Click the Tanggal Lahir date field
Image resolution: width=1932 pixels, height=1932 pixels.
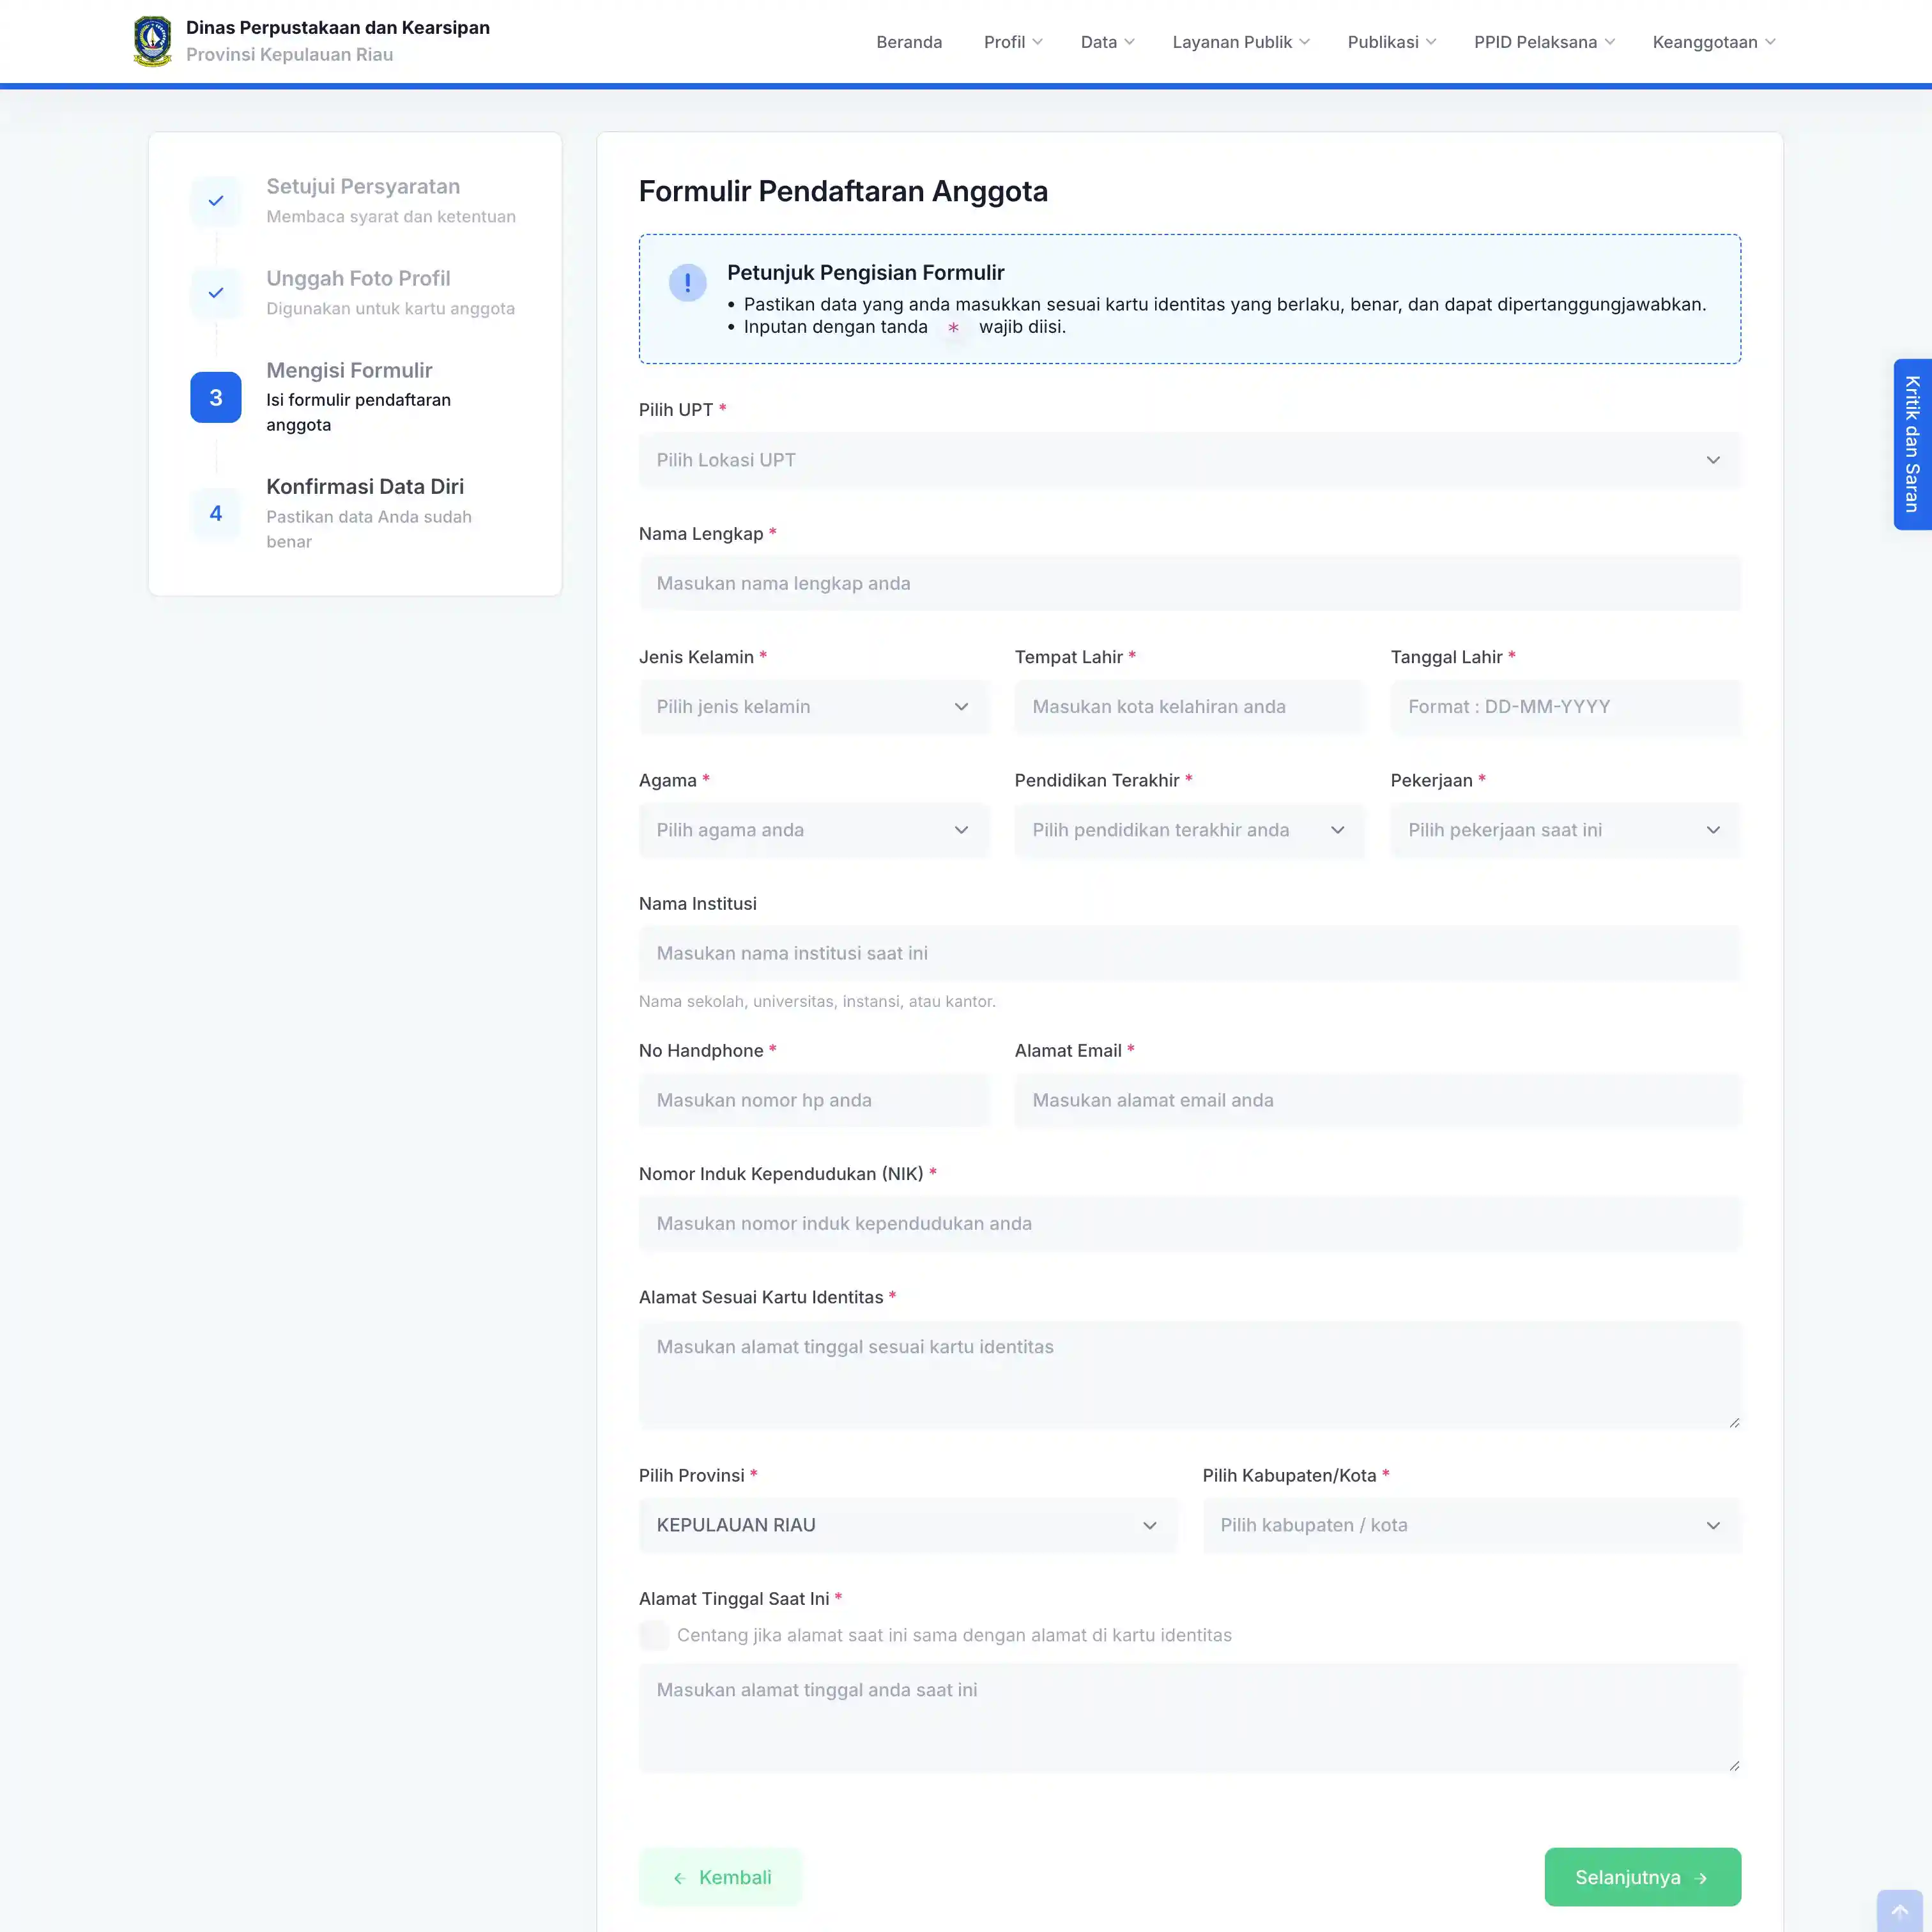click(x=1565, y=707)
